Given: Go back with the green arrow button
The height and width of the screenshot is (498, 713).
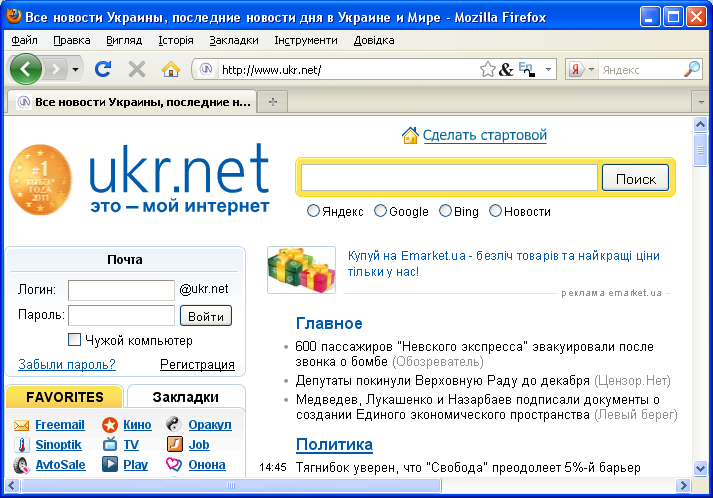Looking at the screenshot, I should (x=25, y=69).
